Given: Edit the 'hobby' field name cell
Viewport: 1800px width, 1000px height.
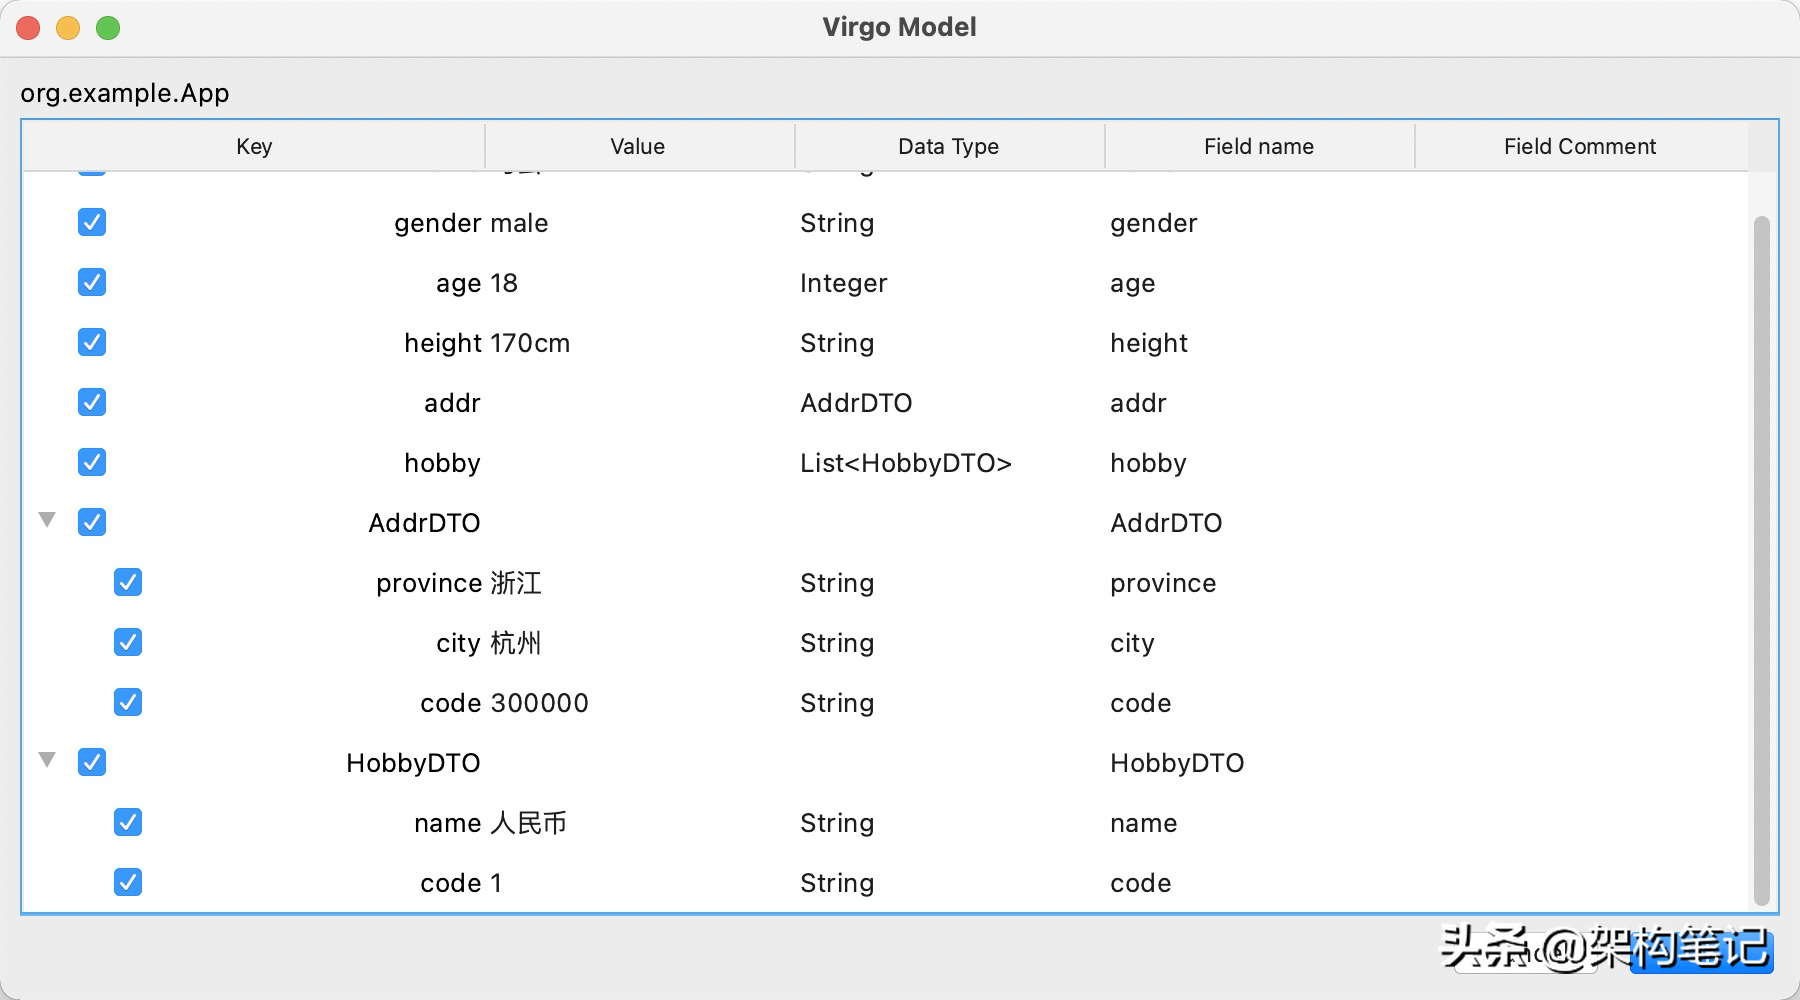Looking at the screenshot, I should 1148,463.
